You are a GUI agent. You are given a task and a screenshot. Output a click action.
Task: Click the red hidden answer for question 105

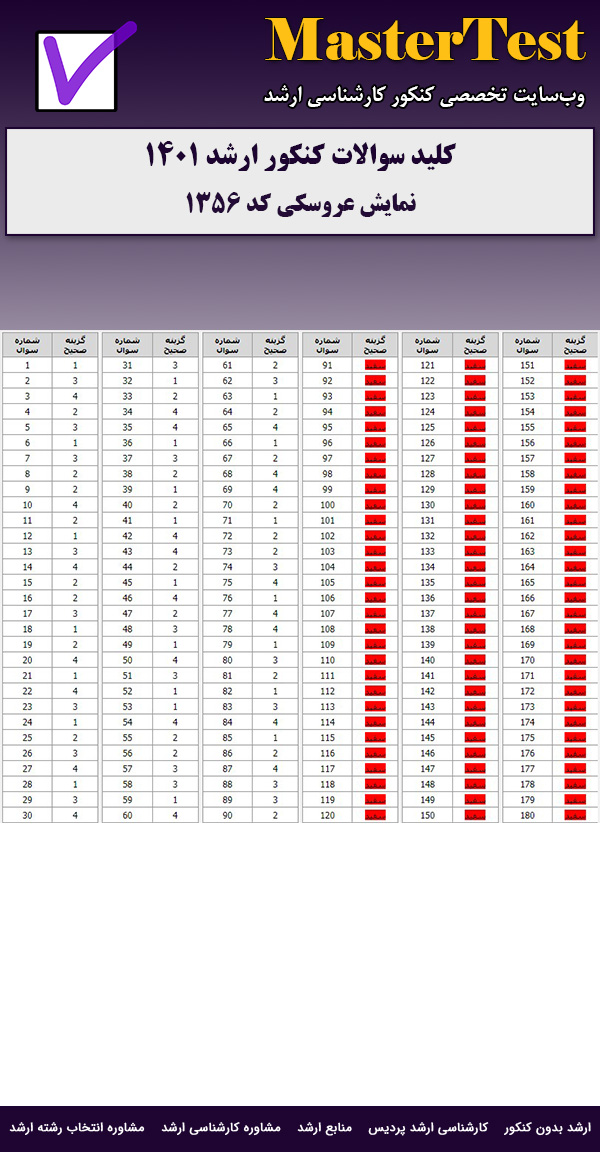pyautogui.click(x=375, y=582)
